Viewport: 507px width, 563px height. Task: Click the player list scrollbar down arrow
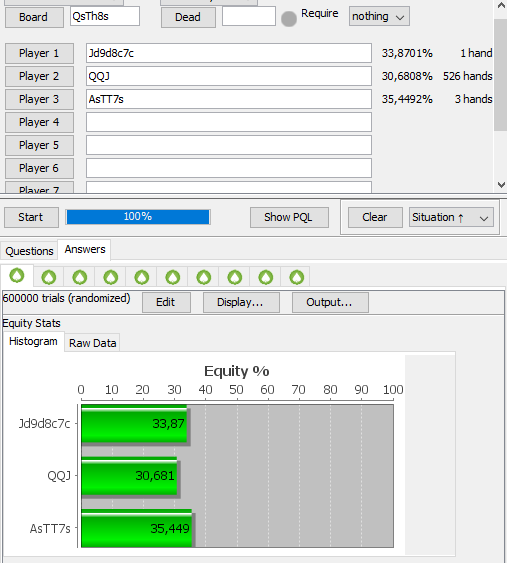[501, 185]
